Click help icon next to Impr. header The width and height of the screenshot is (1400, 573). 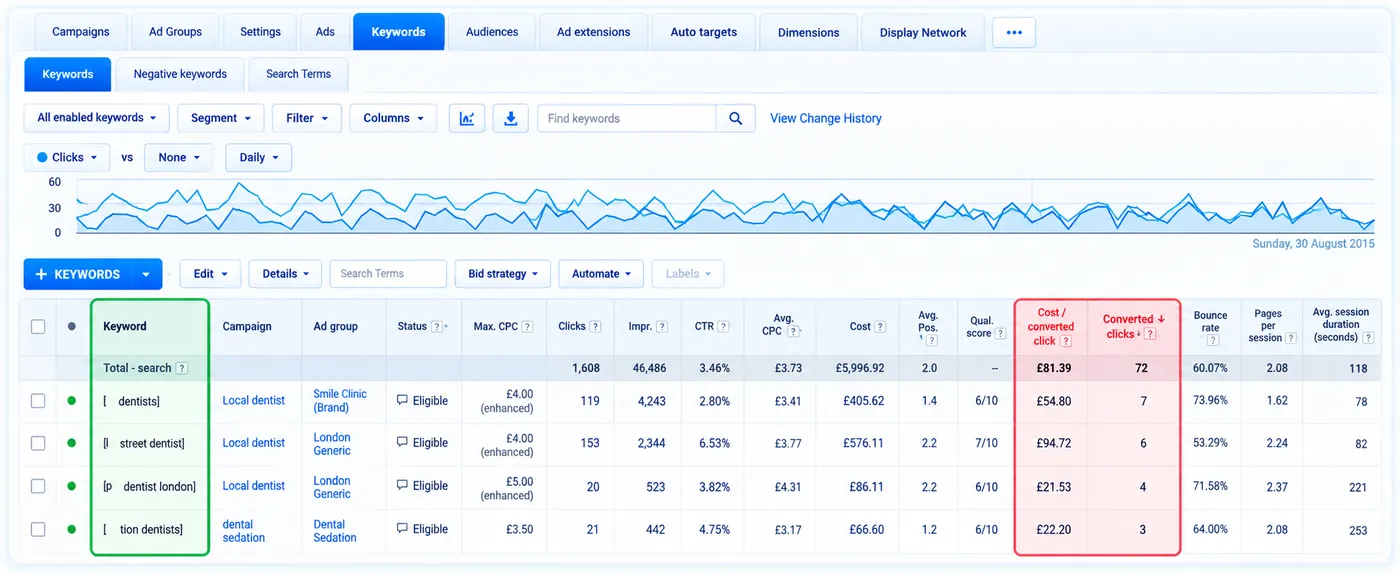[661, 326]
